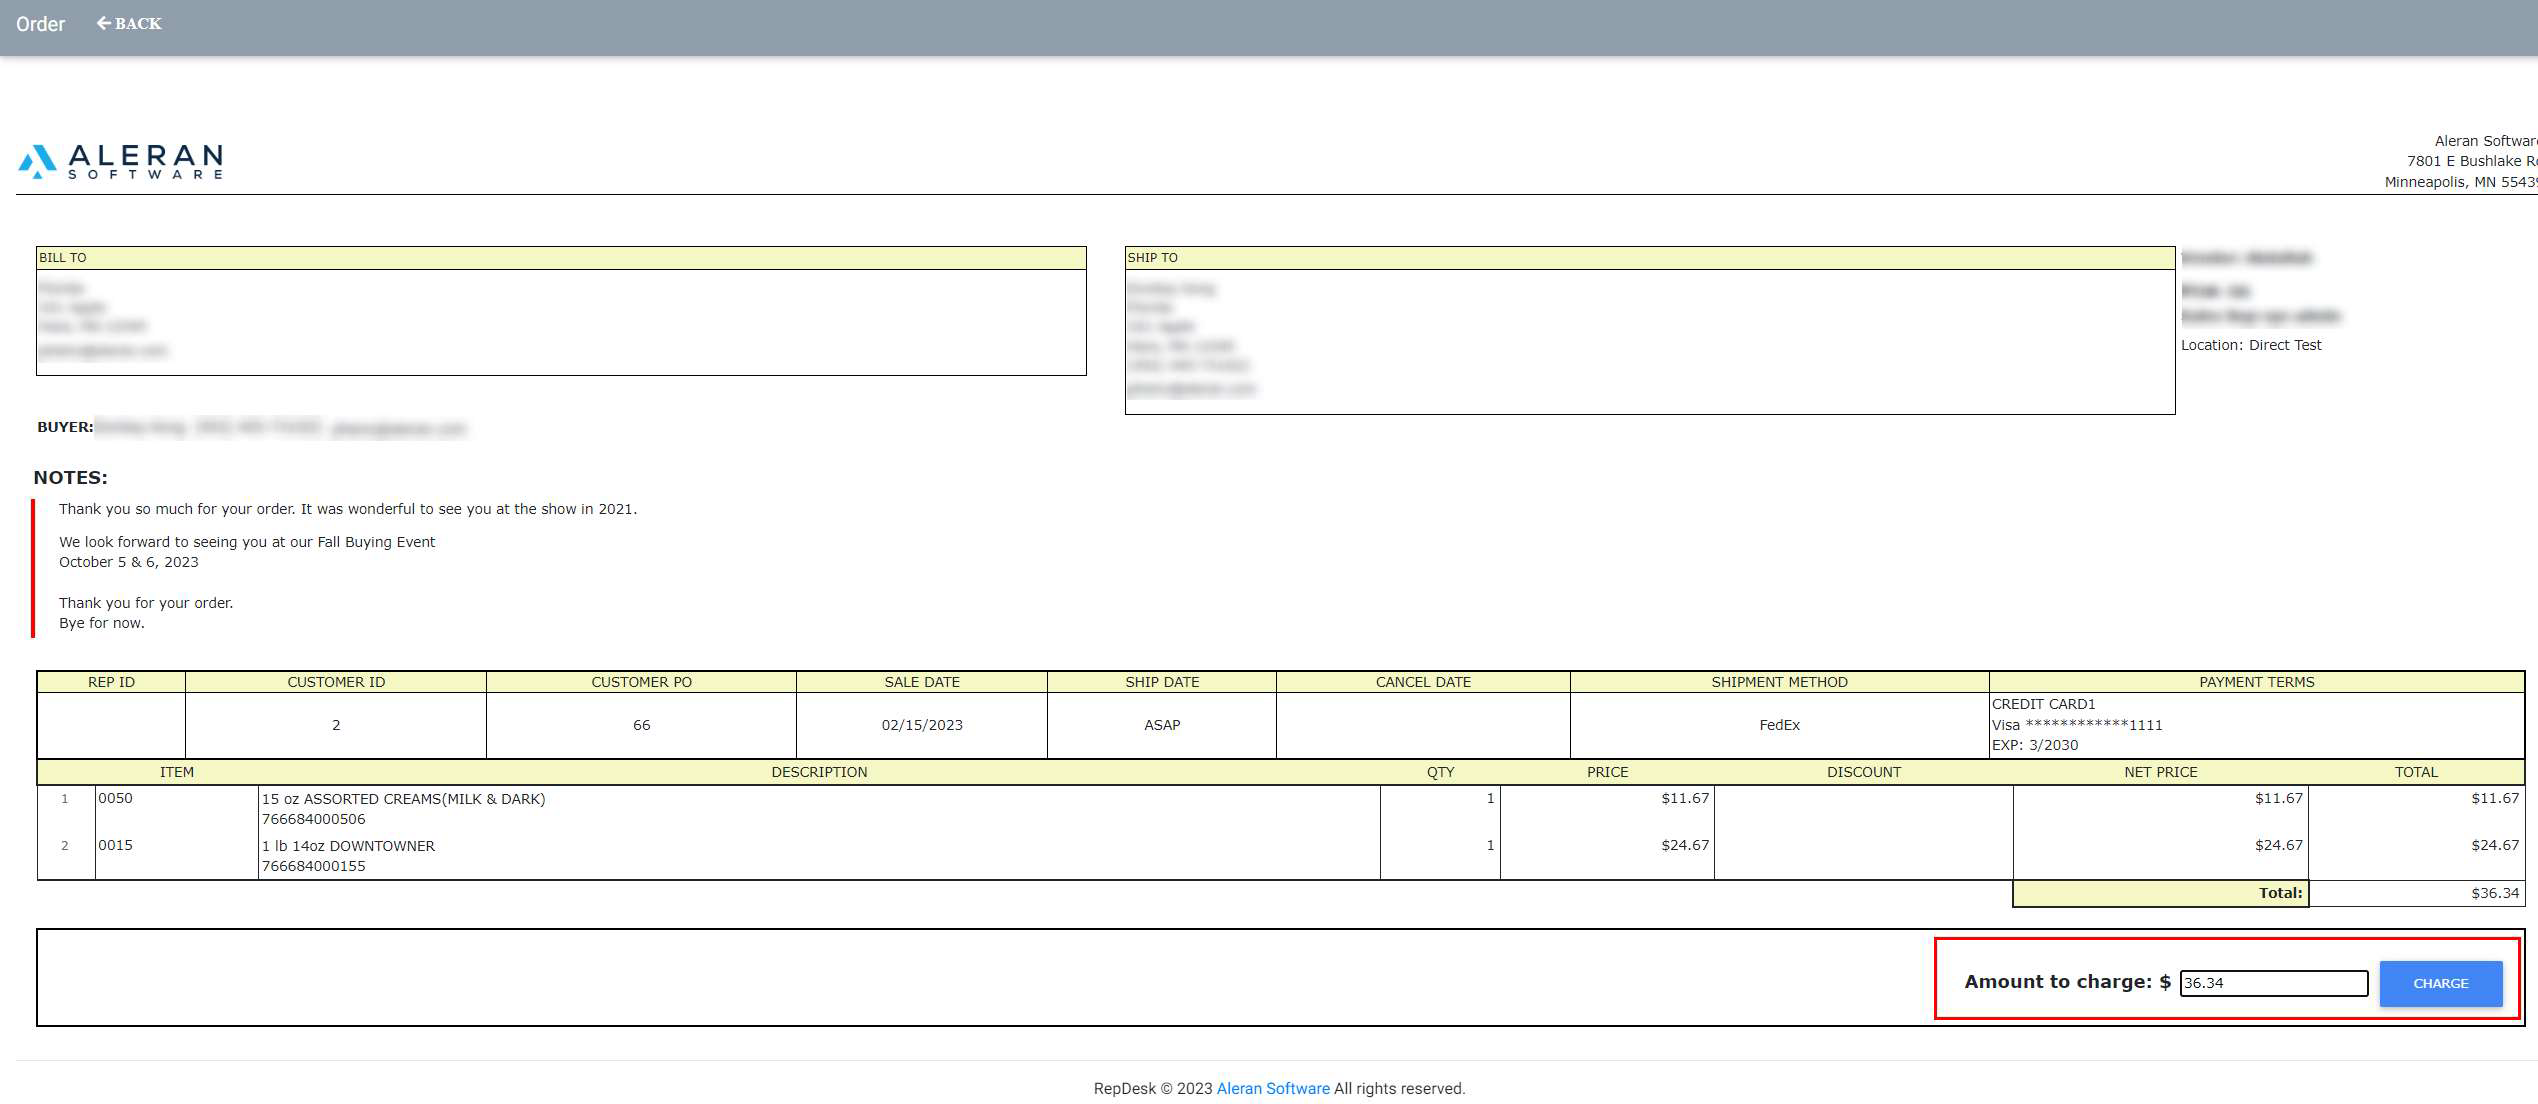Click UPC number 766684000155
Image resolution: width=2538 pixels, height=1104 pixels.
click(x=313, y=866)
